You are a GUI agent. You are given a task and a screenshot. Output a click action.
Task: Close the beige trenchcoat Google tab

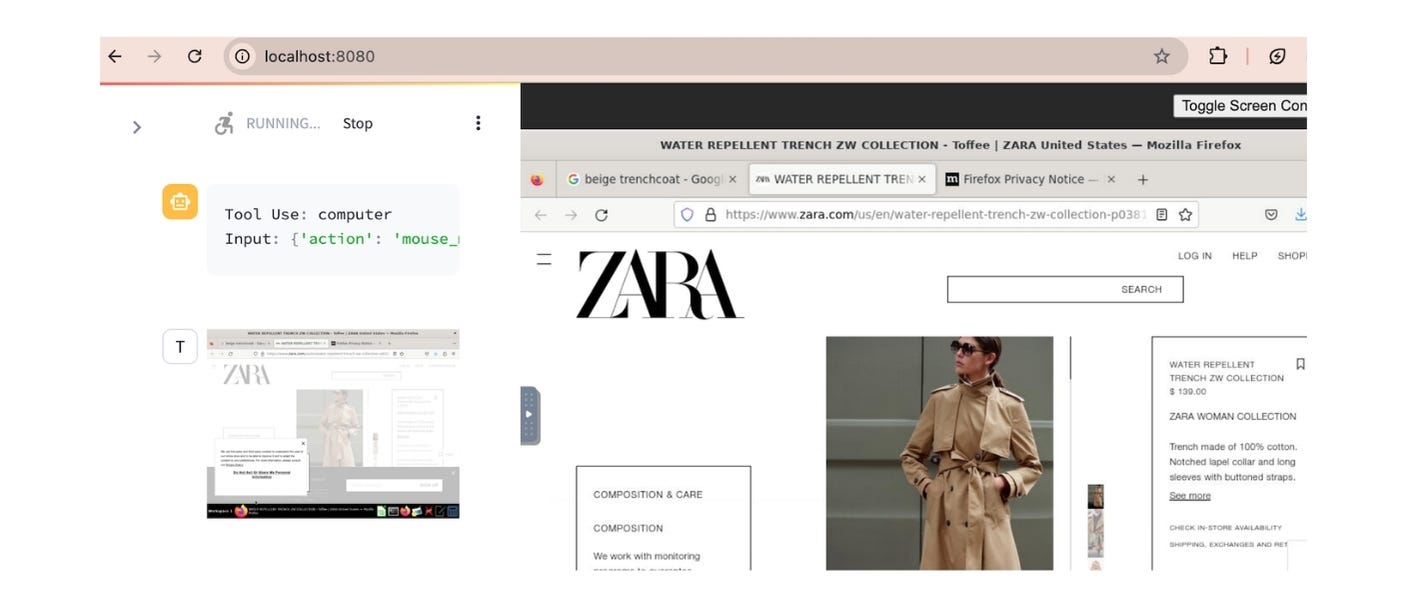point(732,179)
